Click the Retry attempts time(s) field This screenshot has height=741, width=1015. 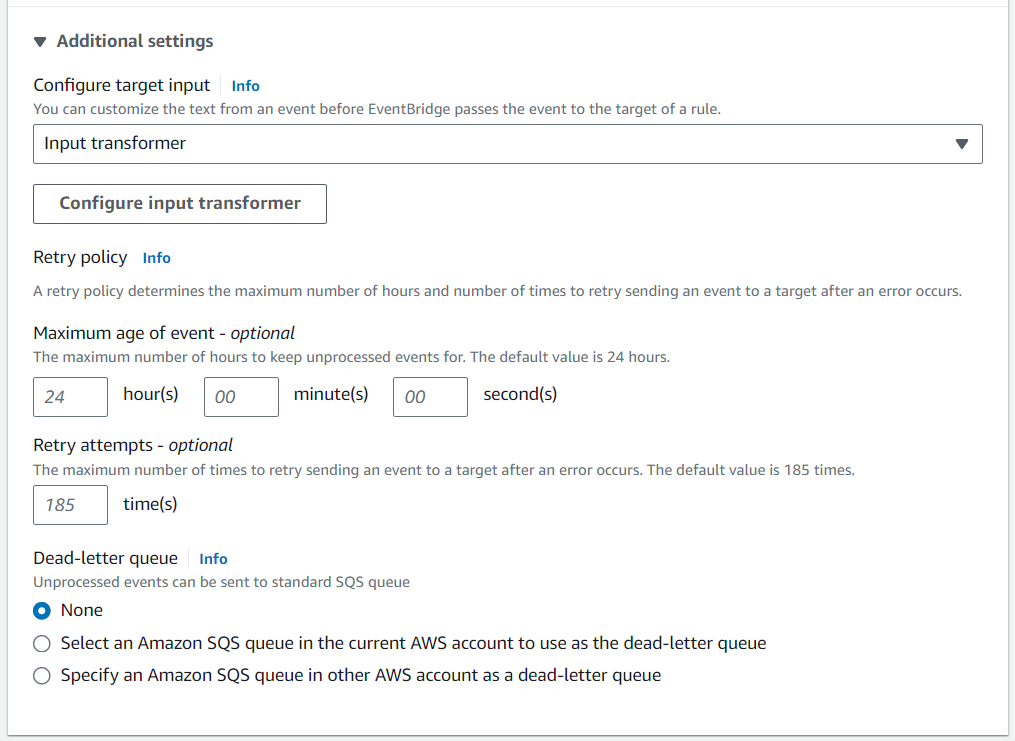[x=70, y=505]
